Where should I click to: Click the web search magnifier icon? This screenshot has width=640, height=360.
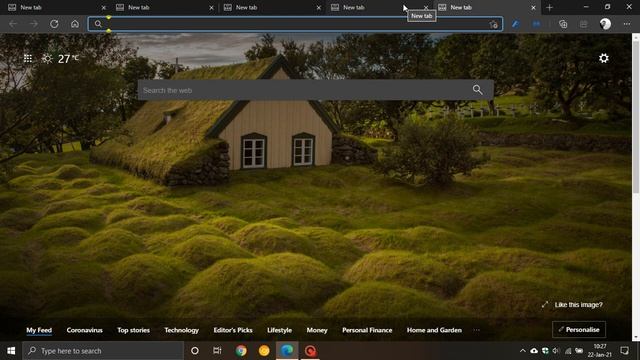(477, 90)
